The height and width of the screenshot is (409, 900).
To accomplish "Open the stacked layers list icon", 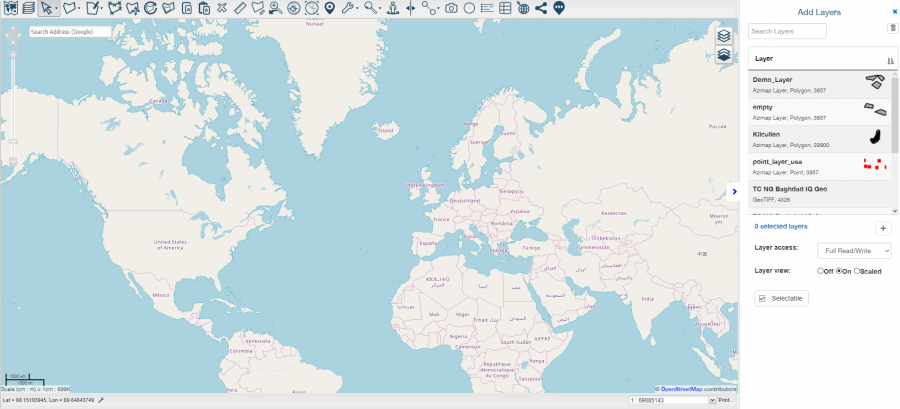I will 28,8.
